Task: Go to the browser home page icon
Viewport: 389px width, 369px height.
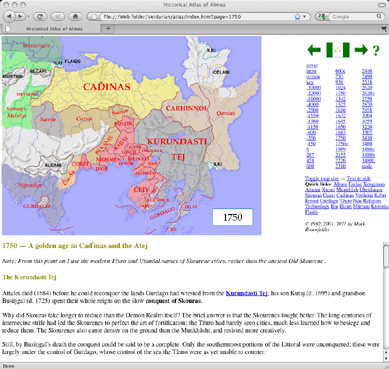Action: click(75, 16)
